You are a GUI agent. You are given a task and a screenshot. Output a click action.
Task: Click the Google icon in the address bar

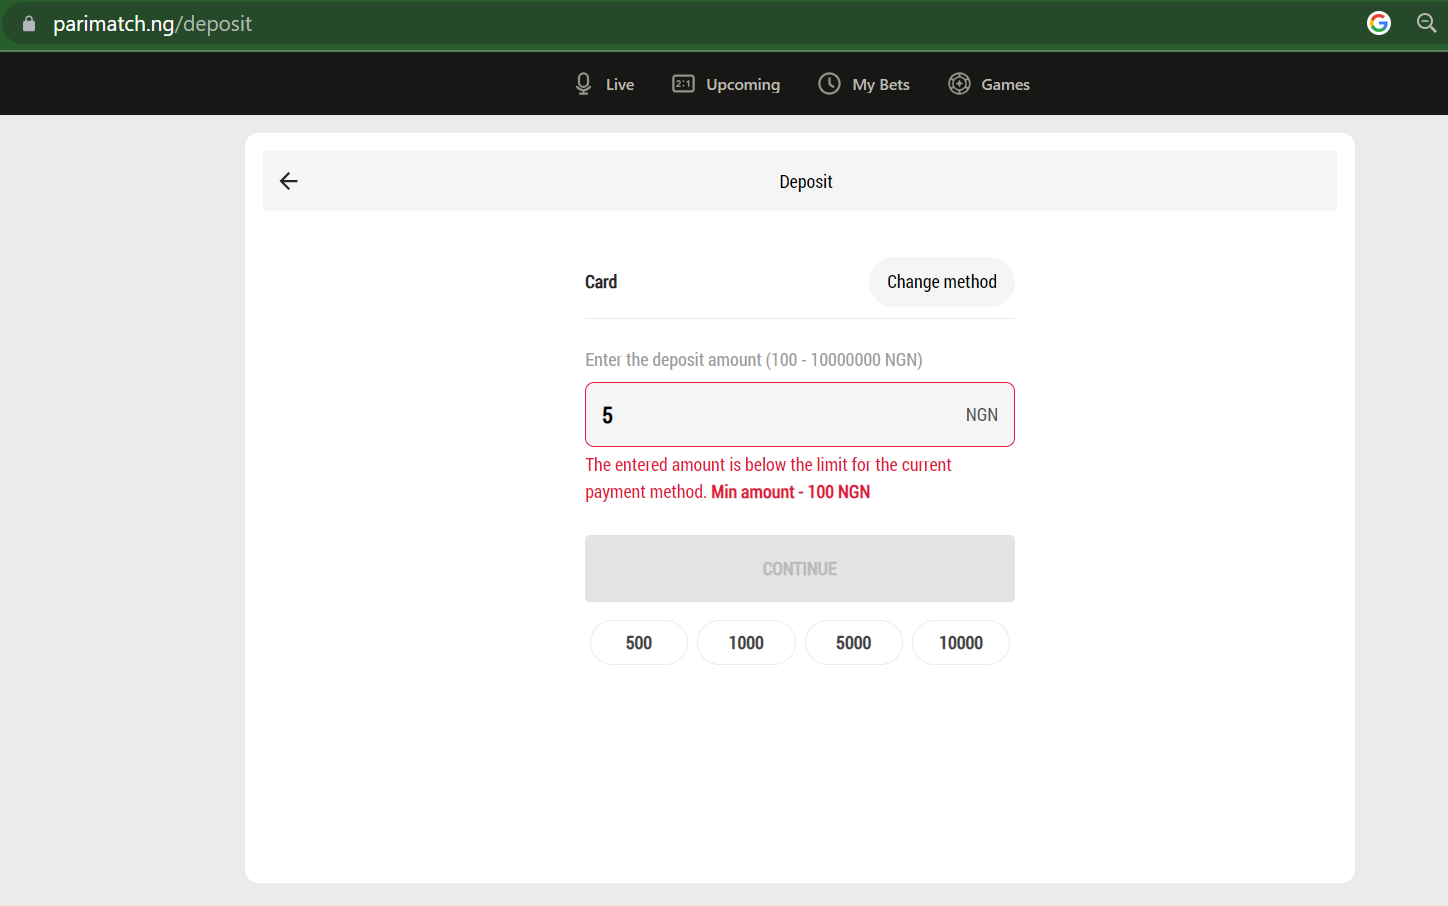click(x=1379, y=23)
